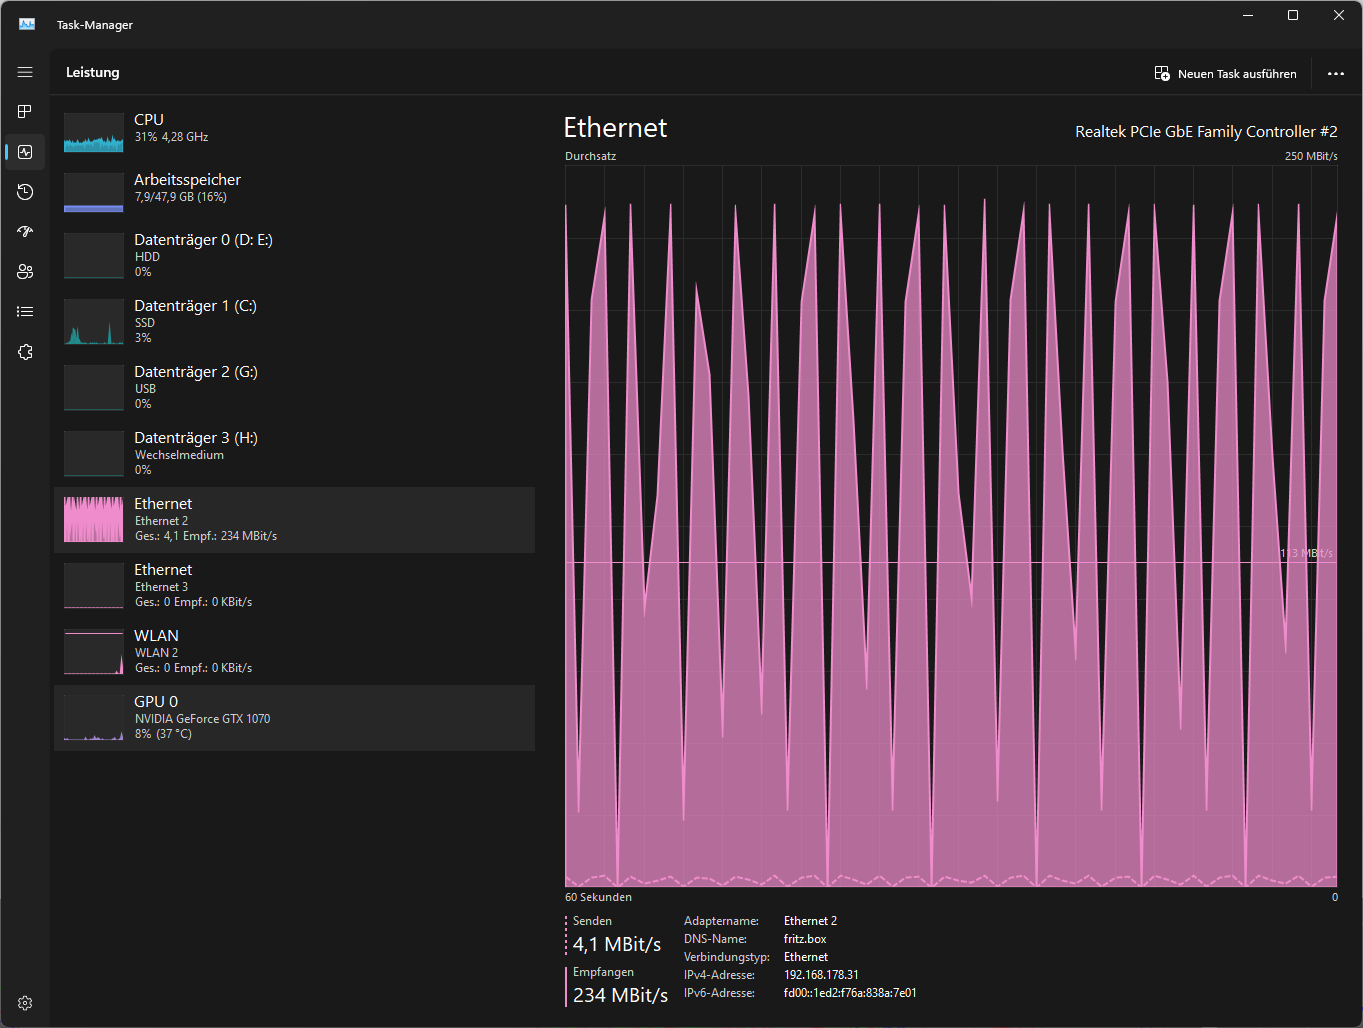Open the Users icon in sidebar
The image size is (1363, 1028).
(25, 272)
